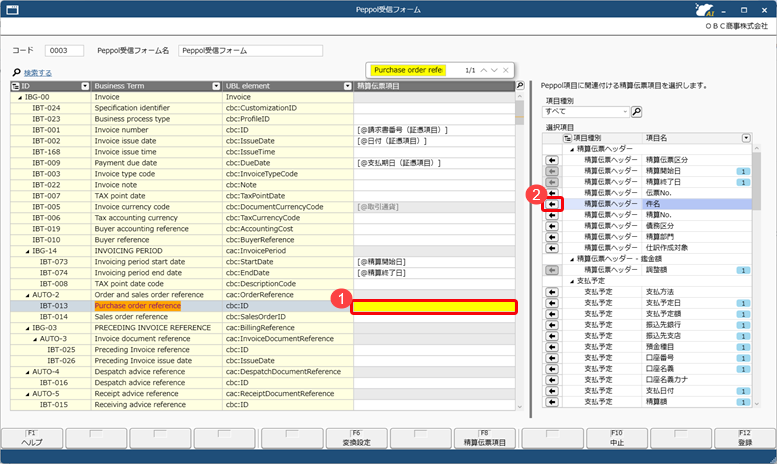This screenshot has height=464, width=777.
Task: Select the 'Buyer accounting reference' row
Action: point(263,229)
